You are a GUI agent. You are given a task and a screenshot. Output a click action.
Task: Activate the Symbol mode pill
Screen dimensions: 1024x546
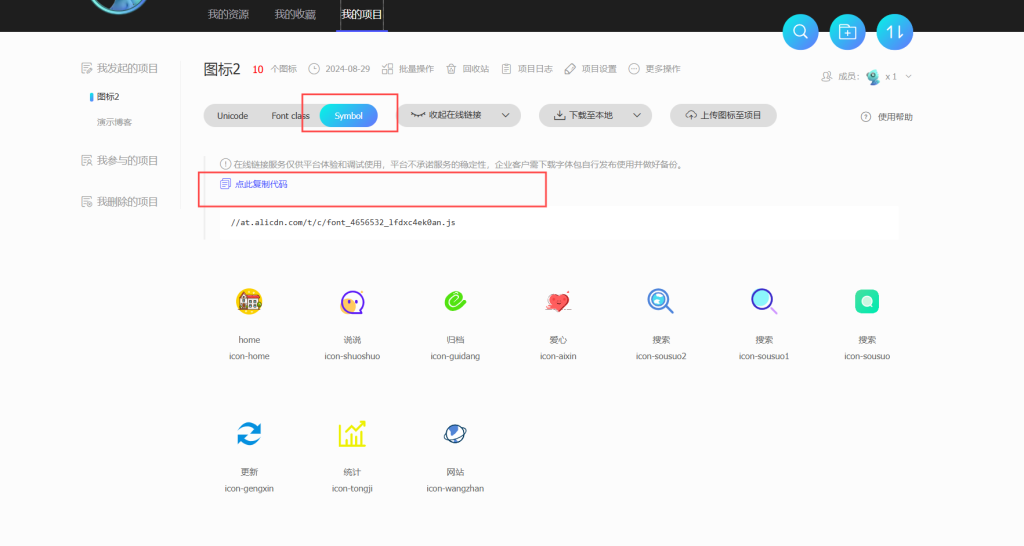point(349,116)
